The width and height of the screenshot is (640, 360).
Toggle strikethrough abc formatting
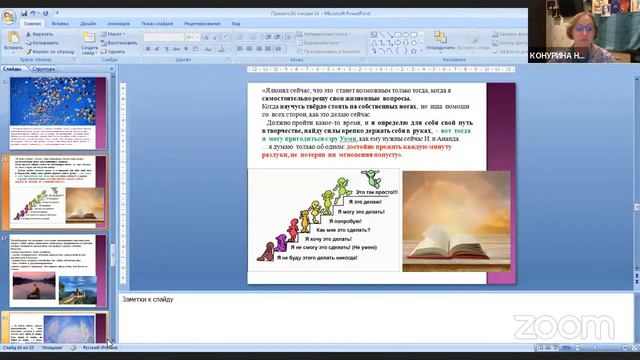point(176,49)
